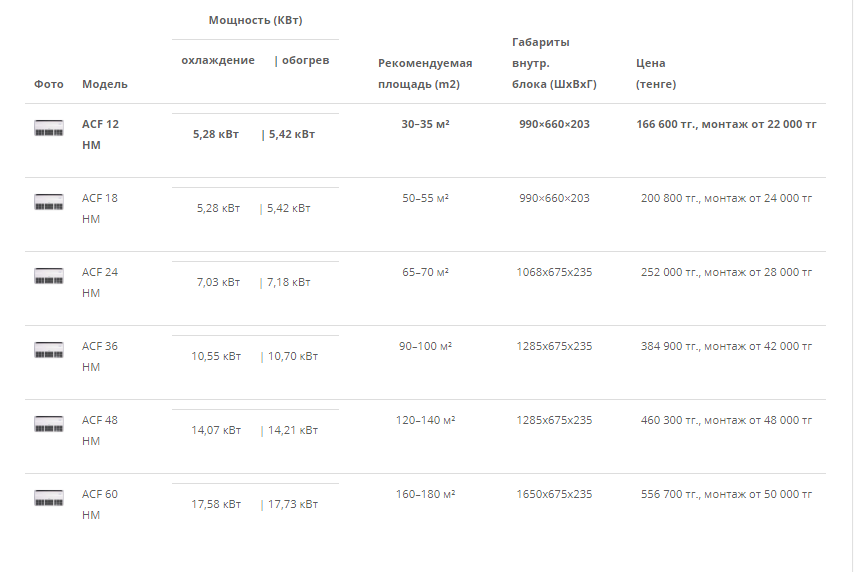
Task: Click the ACF 18 HM product photo
Action: (x=49, y=202)
